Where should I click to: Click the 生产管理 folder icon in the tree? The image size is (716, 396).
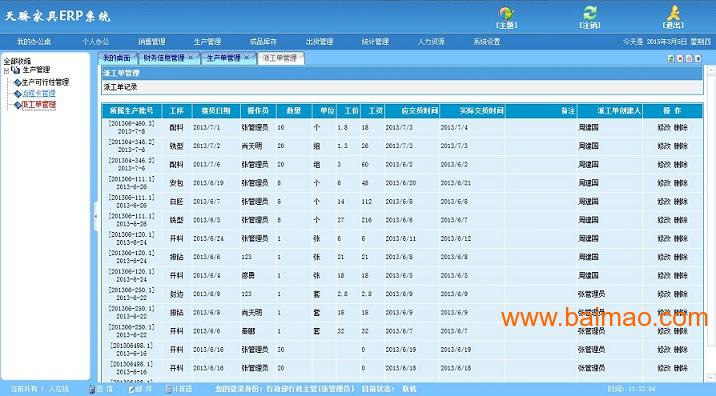pyautogui.click(x=16, y=70)
